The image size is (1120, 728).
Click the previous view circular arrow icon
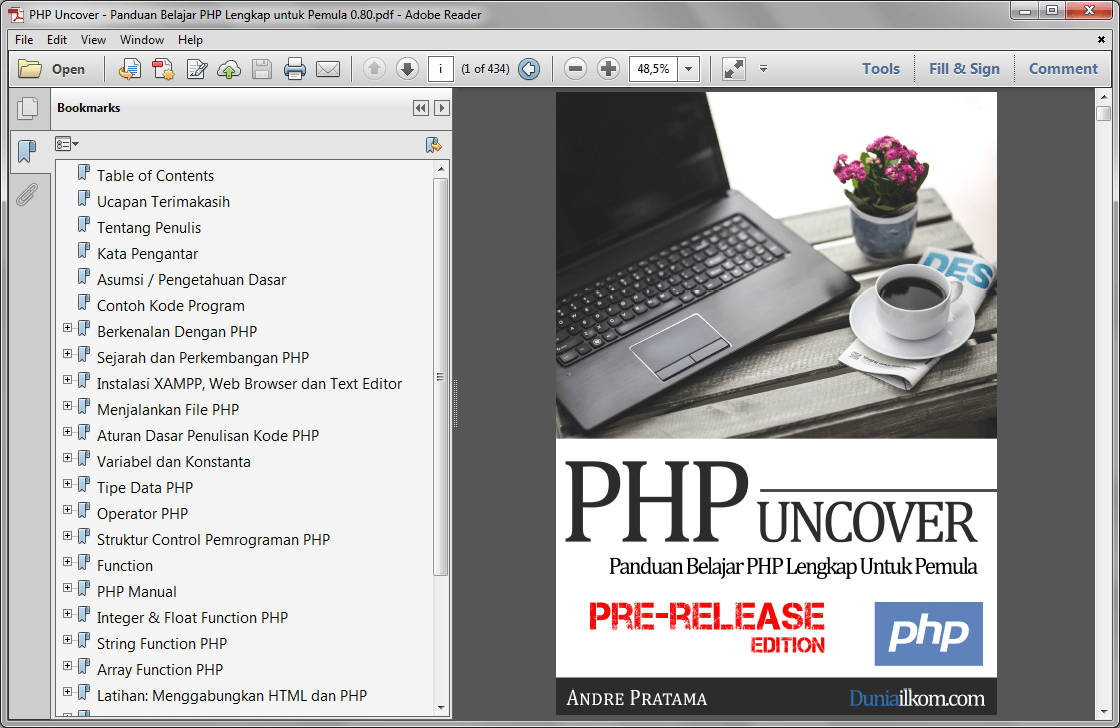pos(529,69)
